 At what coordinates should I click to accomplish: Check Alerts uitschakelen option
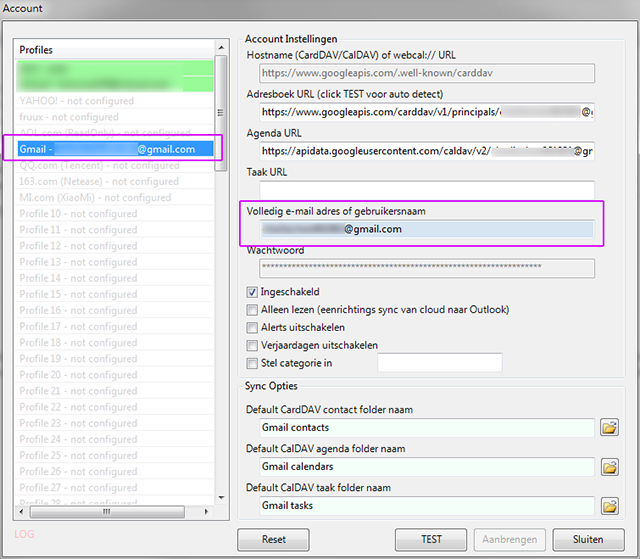(x=252, y=328)
